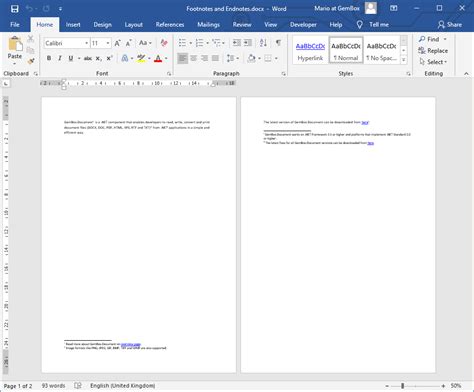
Task: Click the zoom slider handle
Action: 403,386
